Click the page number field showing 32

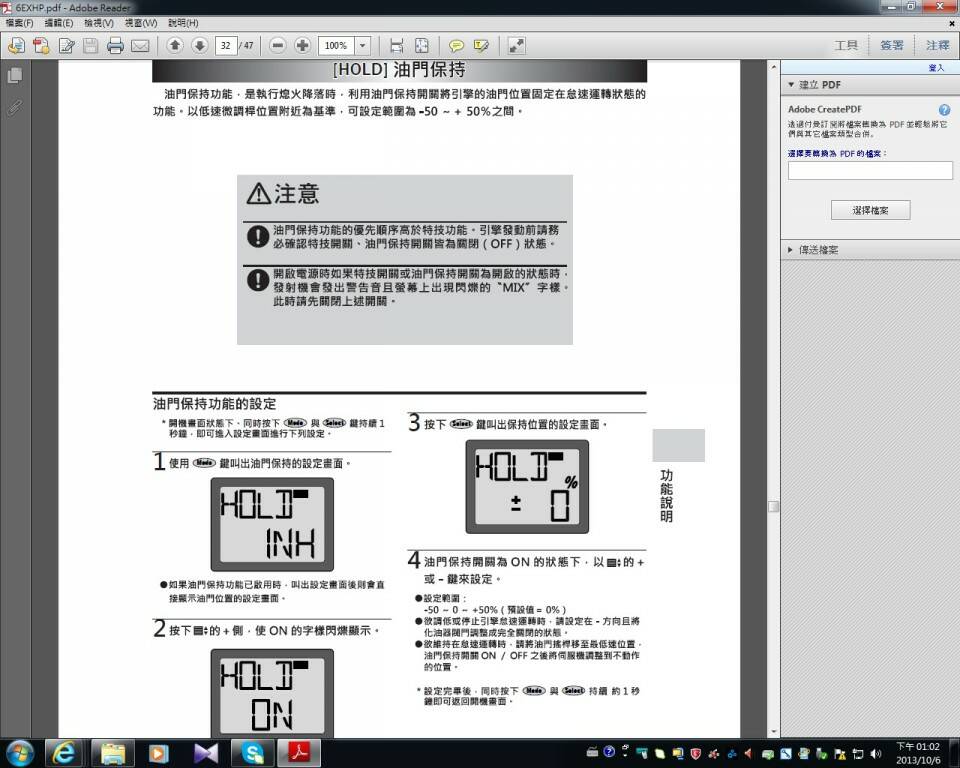tap(226, 45)
